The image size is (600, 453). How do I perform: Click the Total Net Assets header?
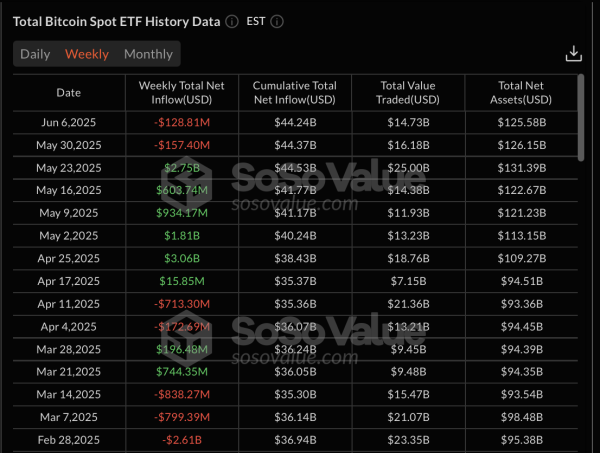523,93
